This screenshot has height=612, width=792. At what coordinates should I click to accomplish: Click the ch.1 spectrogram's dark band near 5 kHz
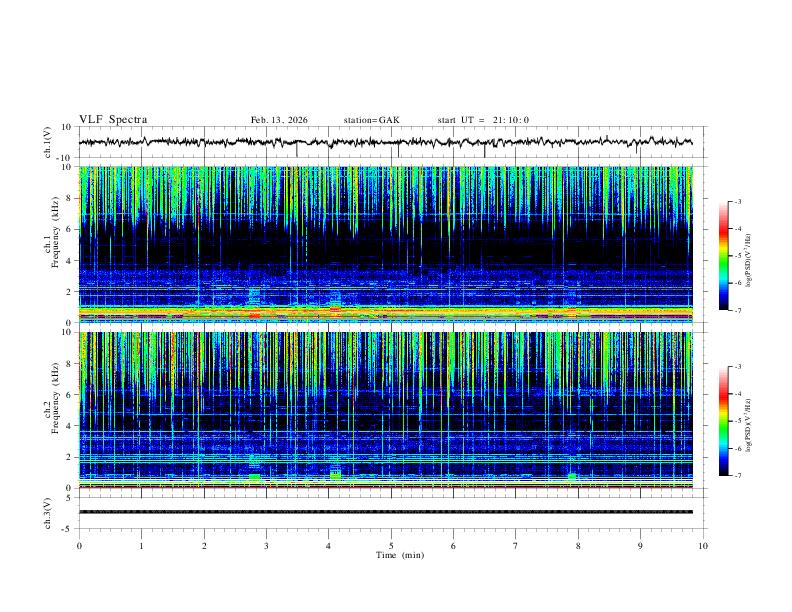click(385, 247)
